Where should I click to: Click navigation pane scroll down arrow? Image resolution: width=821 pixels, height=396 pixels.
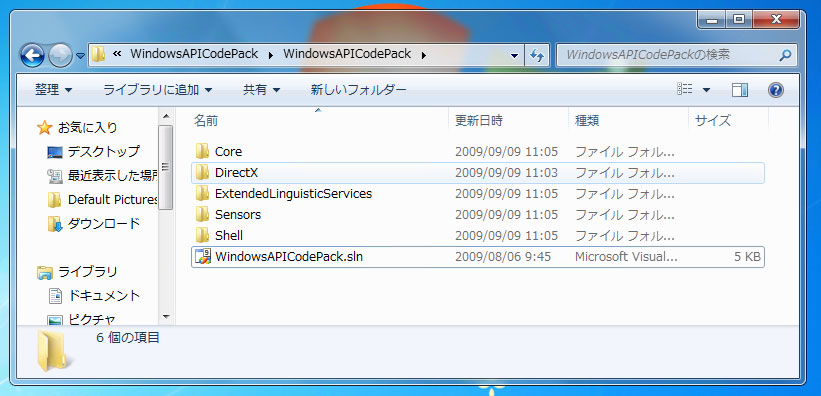(x=165, y=316)
